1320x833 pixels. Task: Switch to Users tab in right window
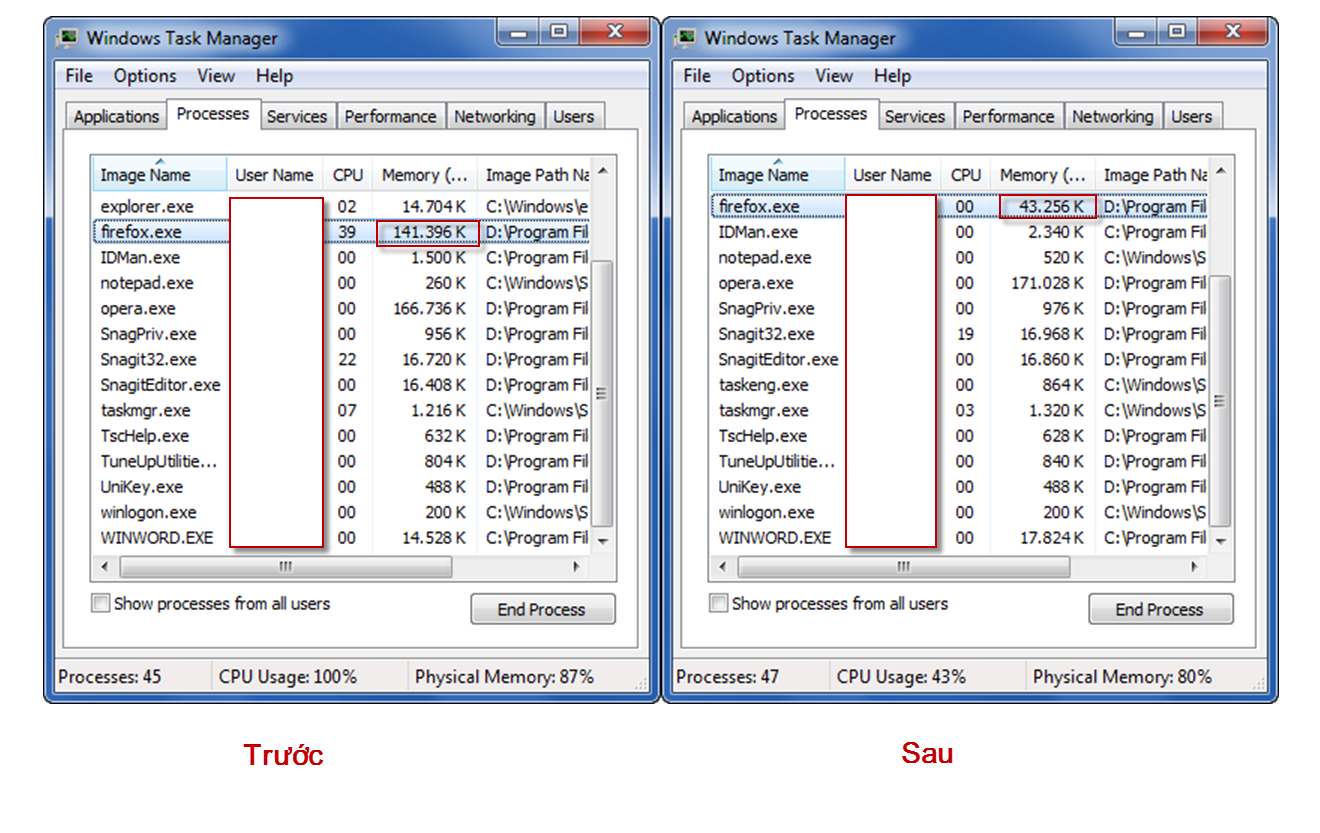(1192, 117)
